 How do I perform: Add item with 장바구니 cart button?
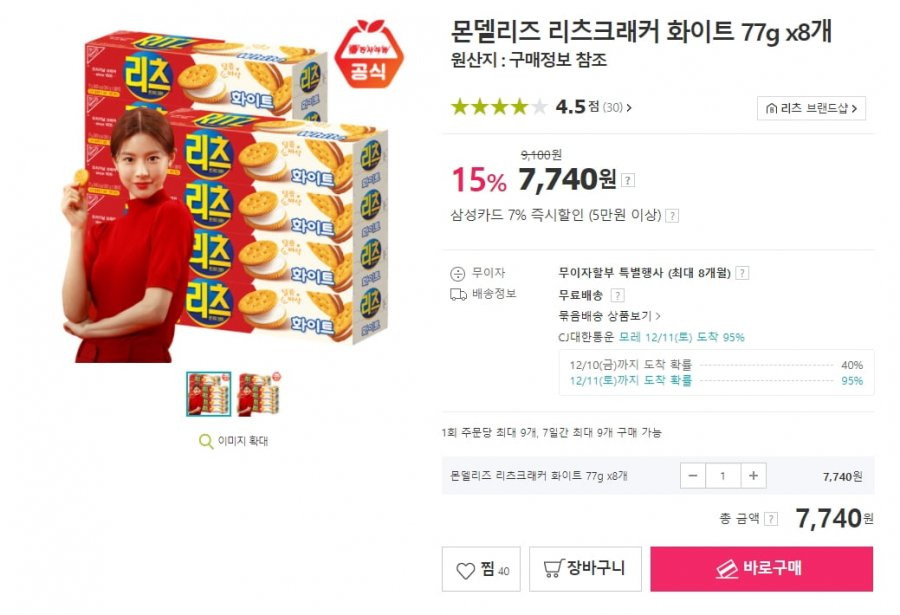pyautogui.click(x=585, y=569)
